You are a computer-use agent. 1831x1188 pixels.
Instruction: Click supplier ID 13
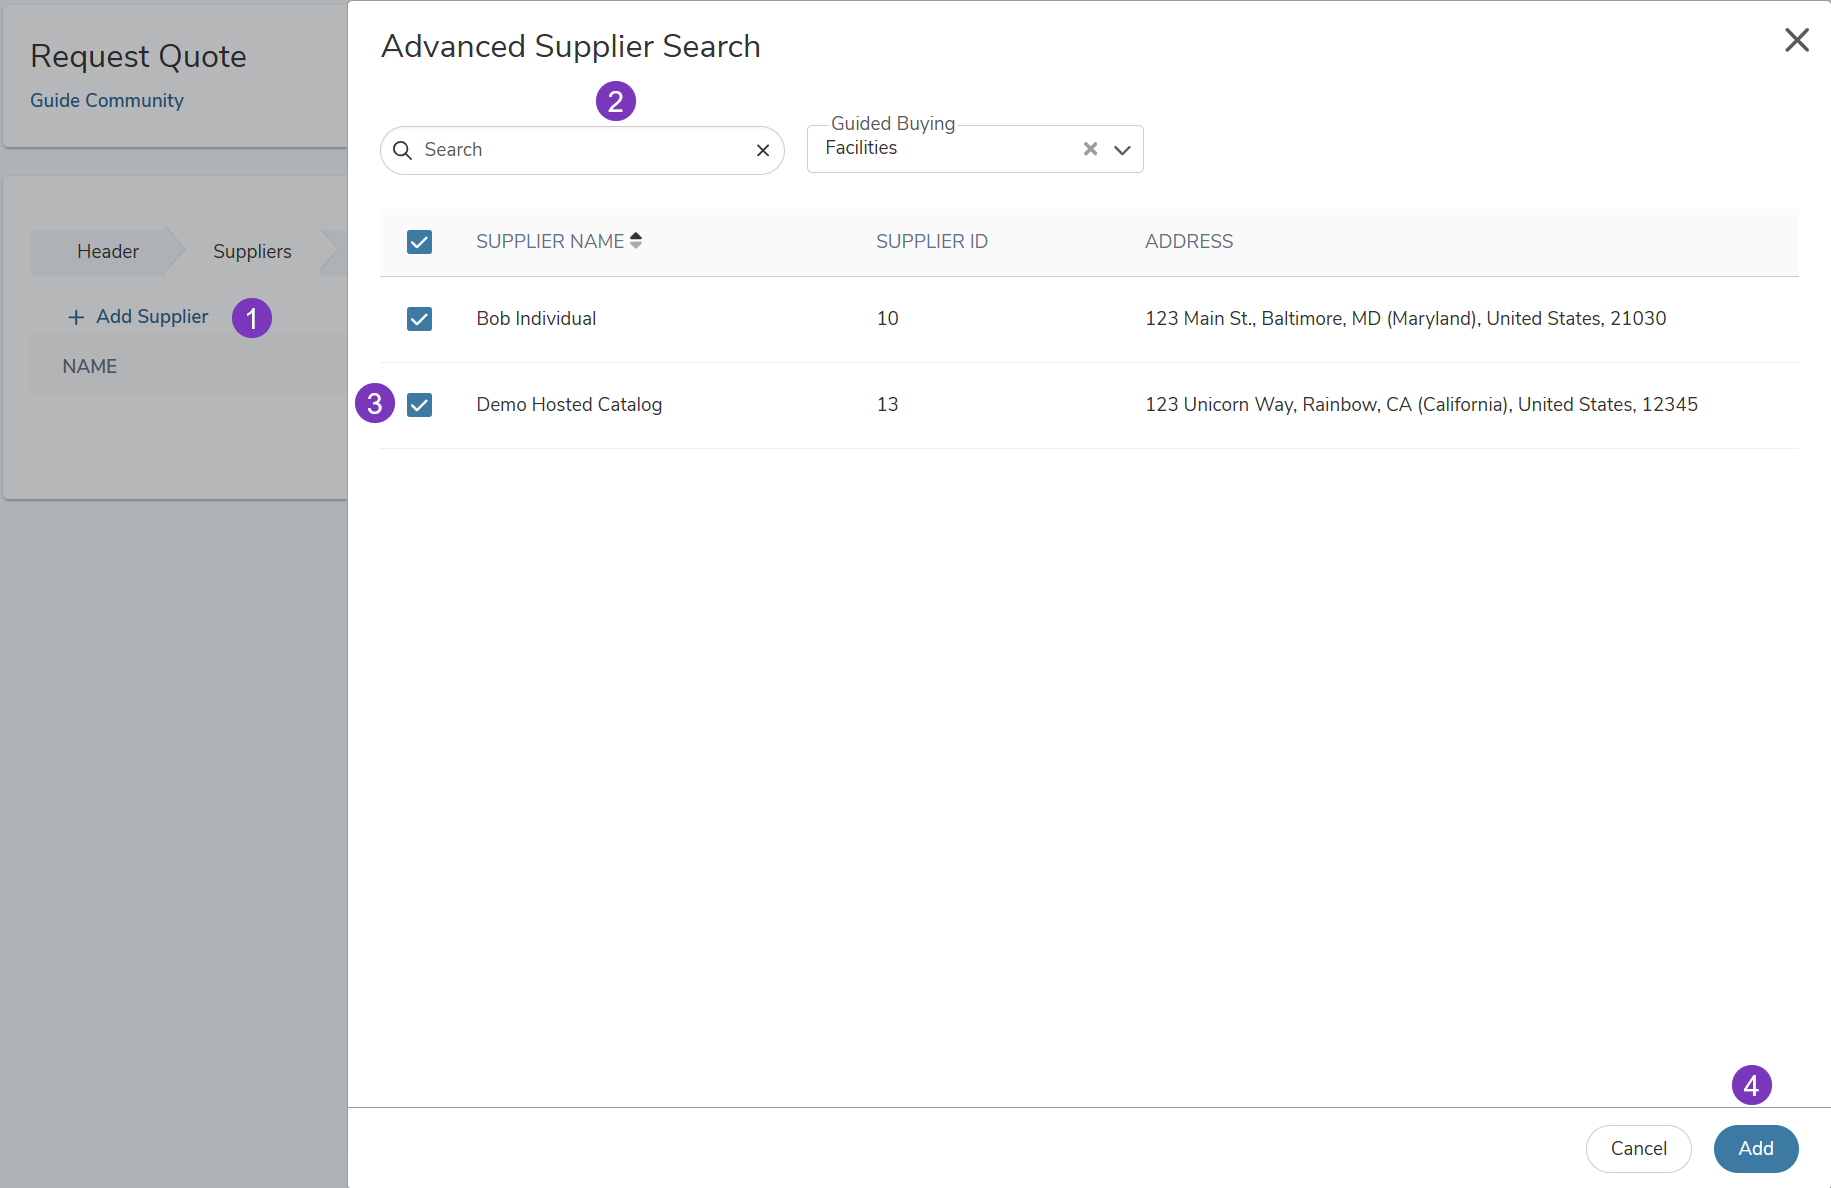coord(887,404)
